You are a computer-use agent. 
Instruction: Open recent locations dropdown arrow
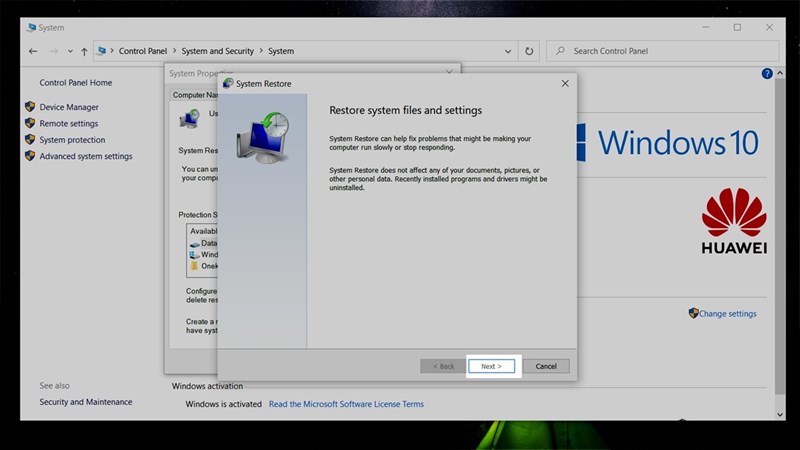pos(70,51)
